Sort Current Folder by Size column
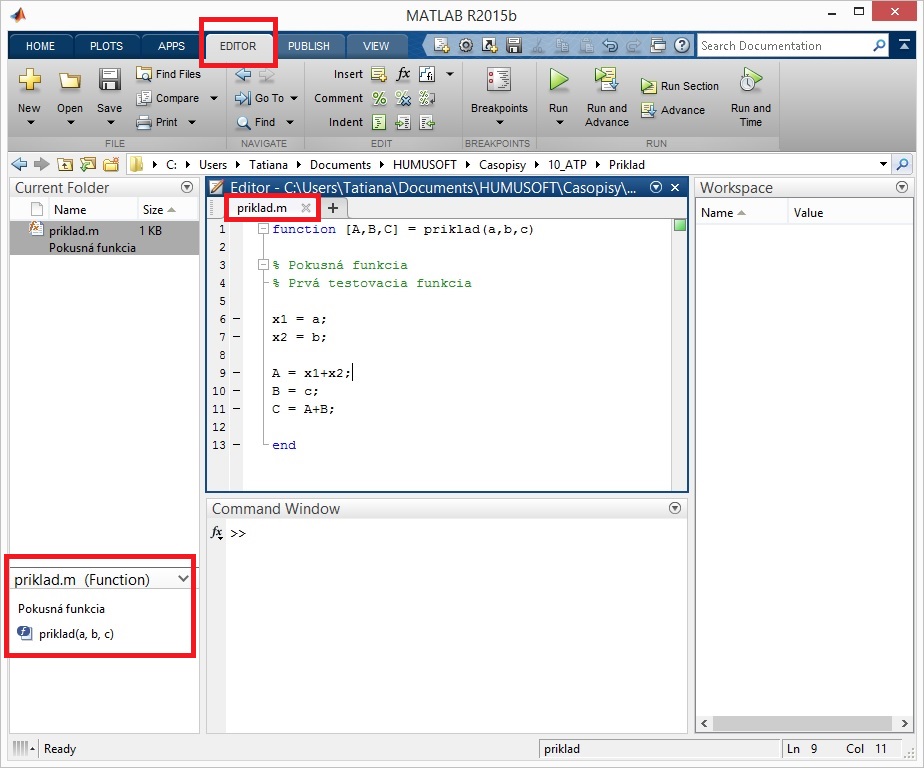Screen dimensions: 924x768 point(158,209)
